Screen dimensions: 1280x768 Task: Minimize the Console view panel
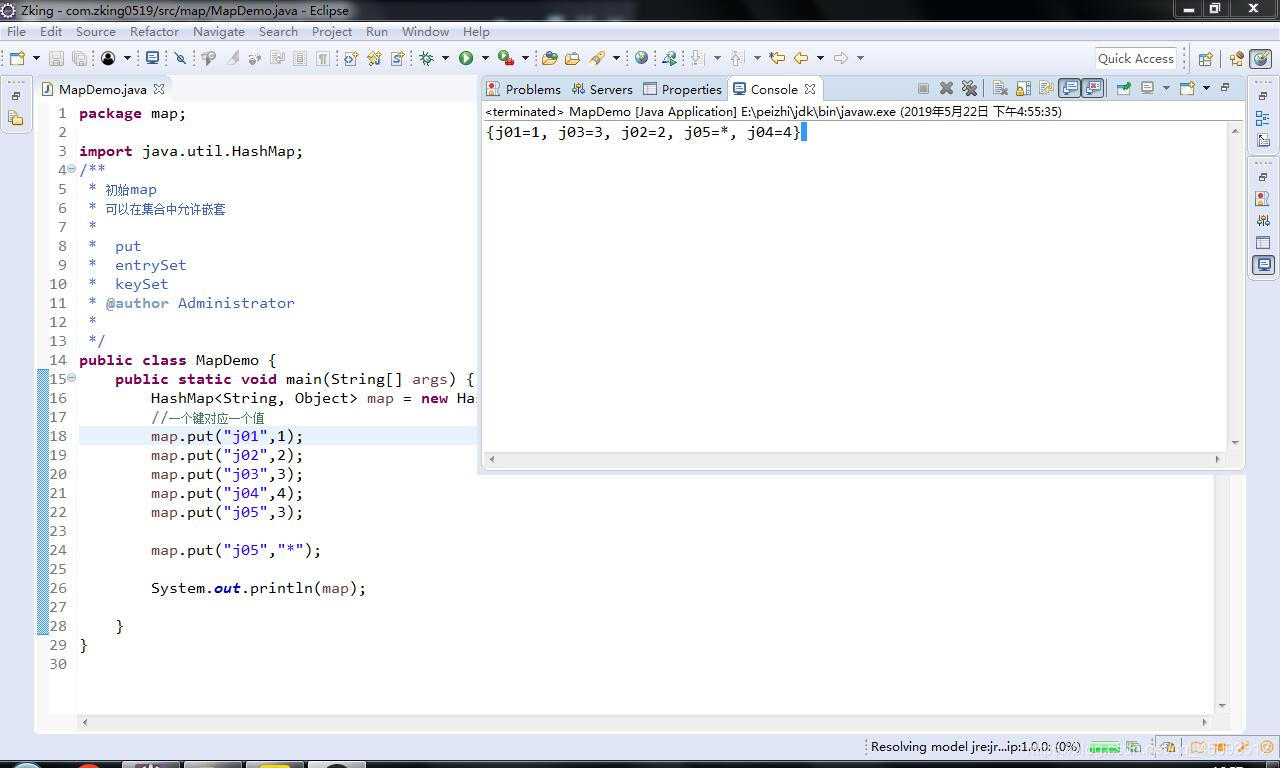click(1225, 88)
